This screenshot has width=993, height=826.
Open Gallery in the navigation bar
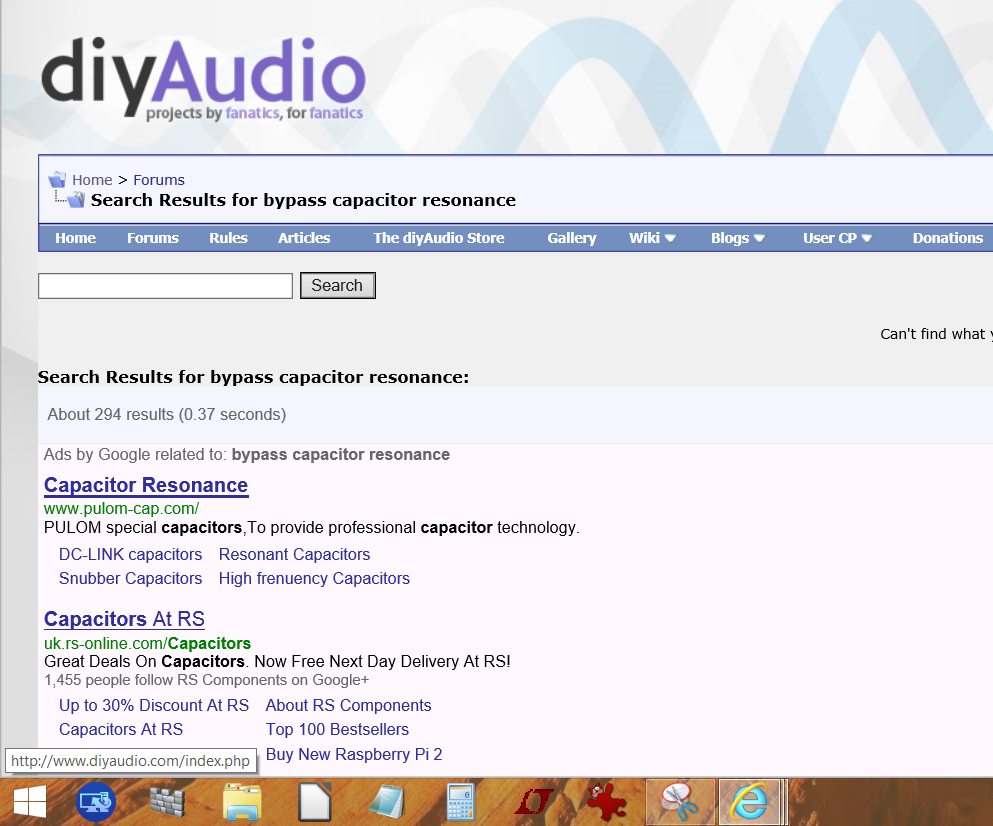pos(572,238)
